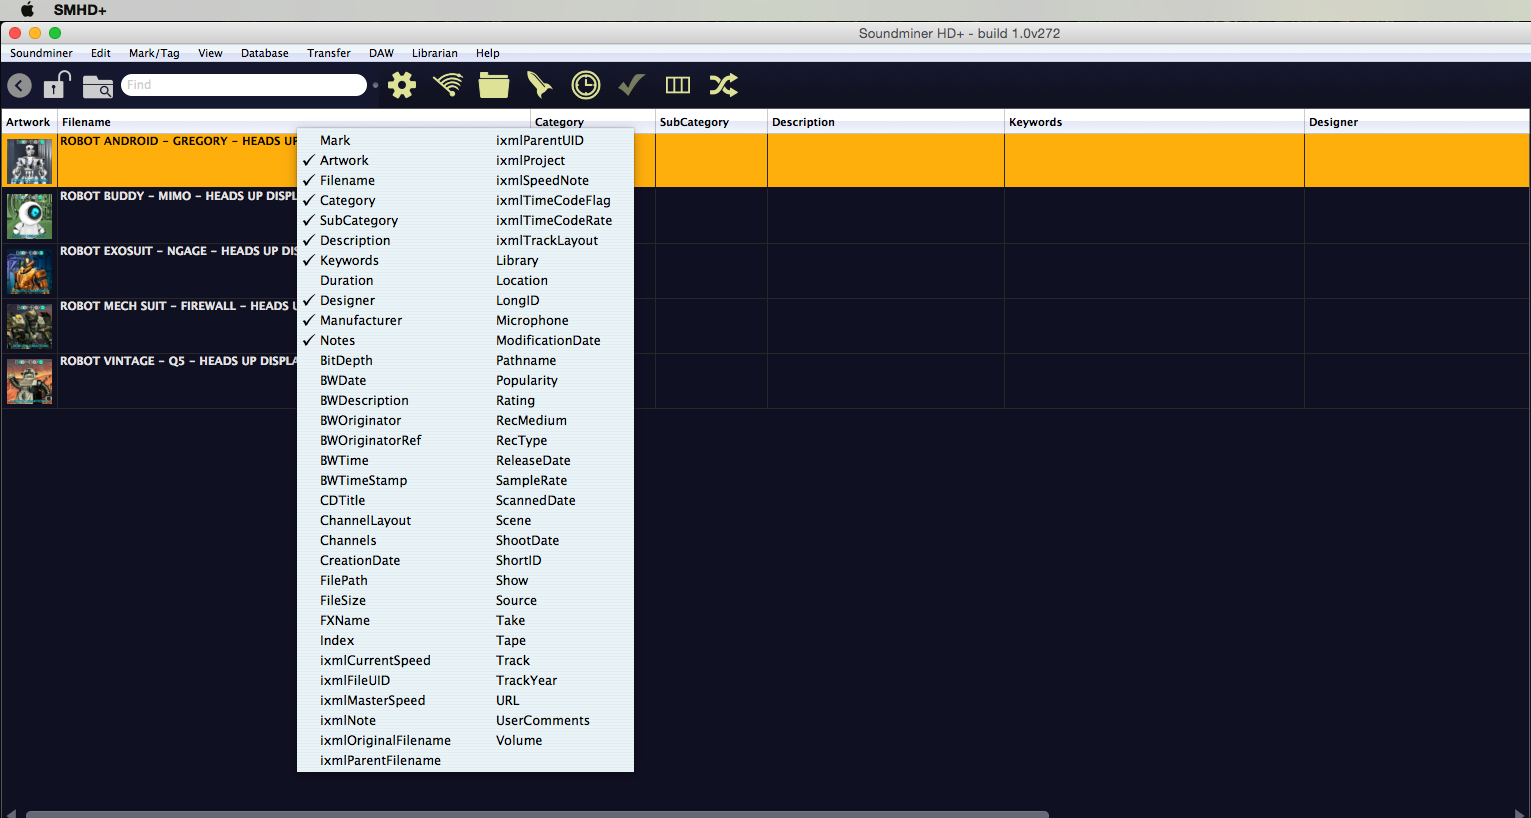
Task: Click the back arrow toolbar icon
Action: 19,86
